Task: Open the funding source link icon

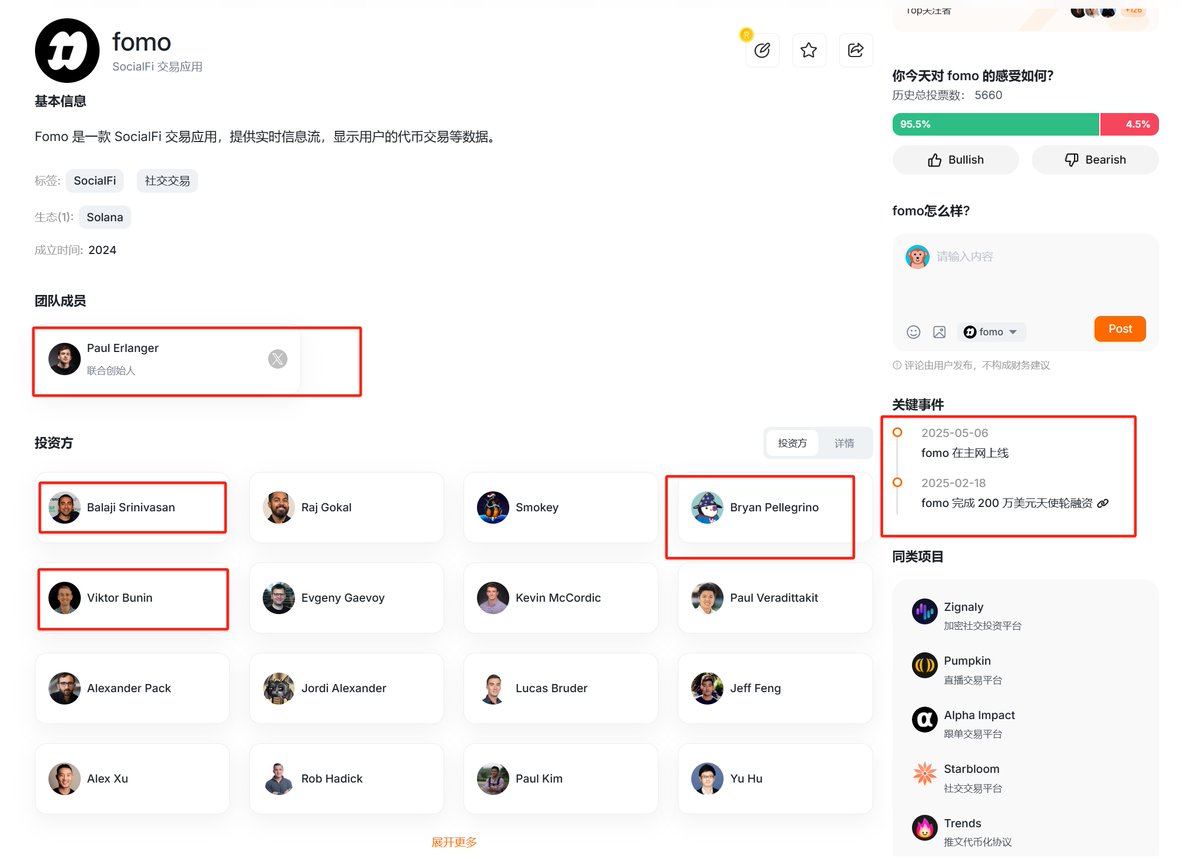Action: tap(1103, 503)
